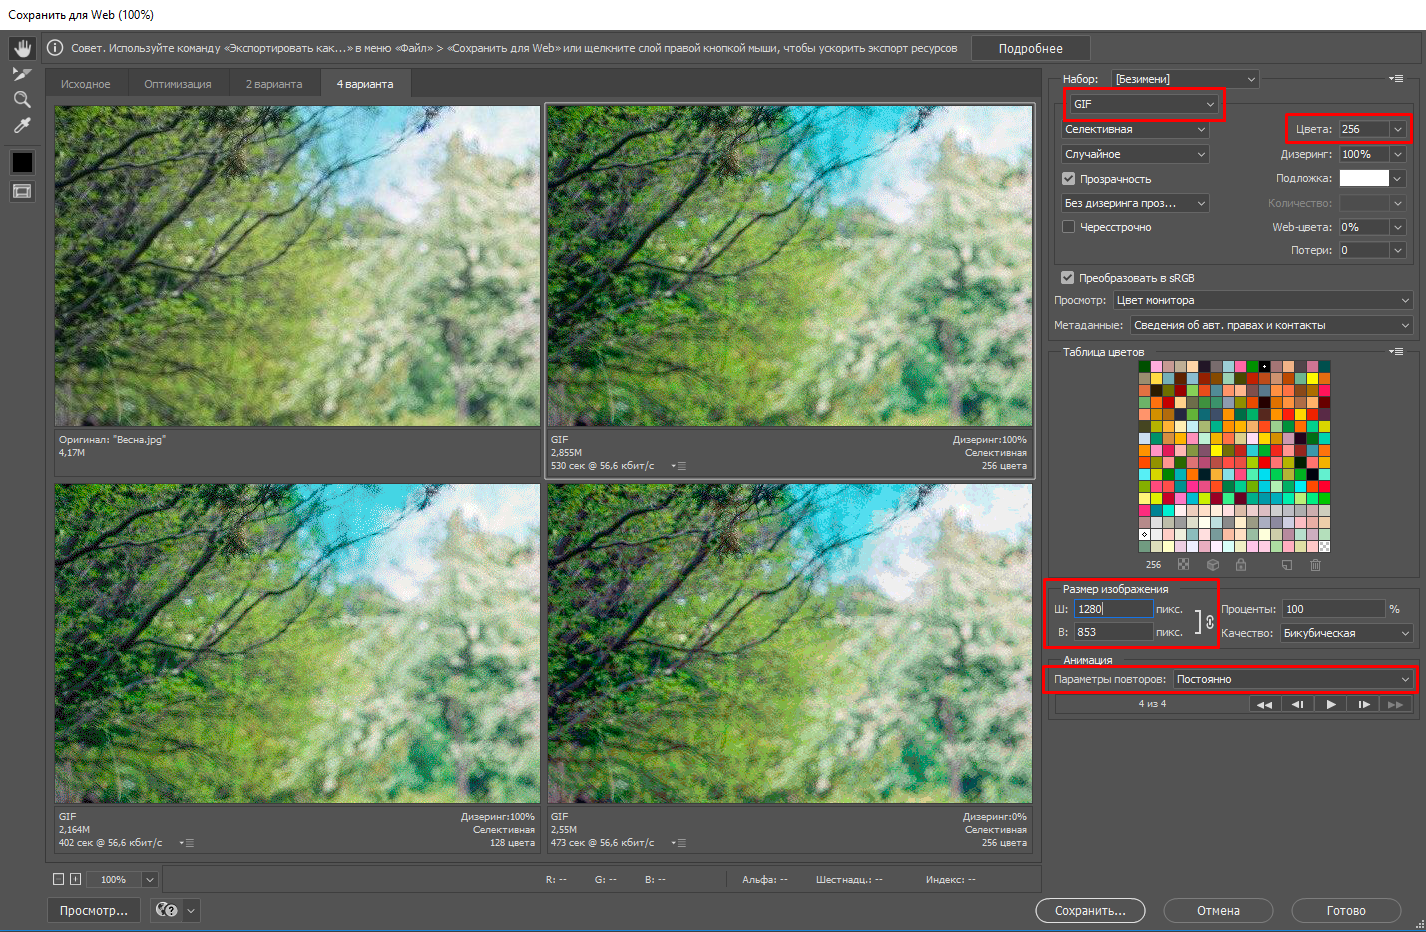Click the browser preview globe icon
Viewport: 1426px width, 932px height.
click(x=166, y=910)
